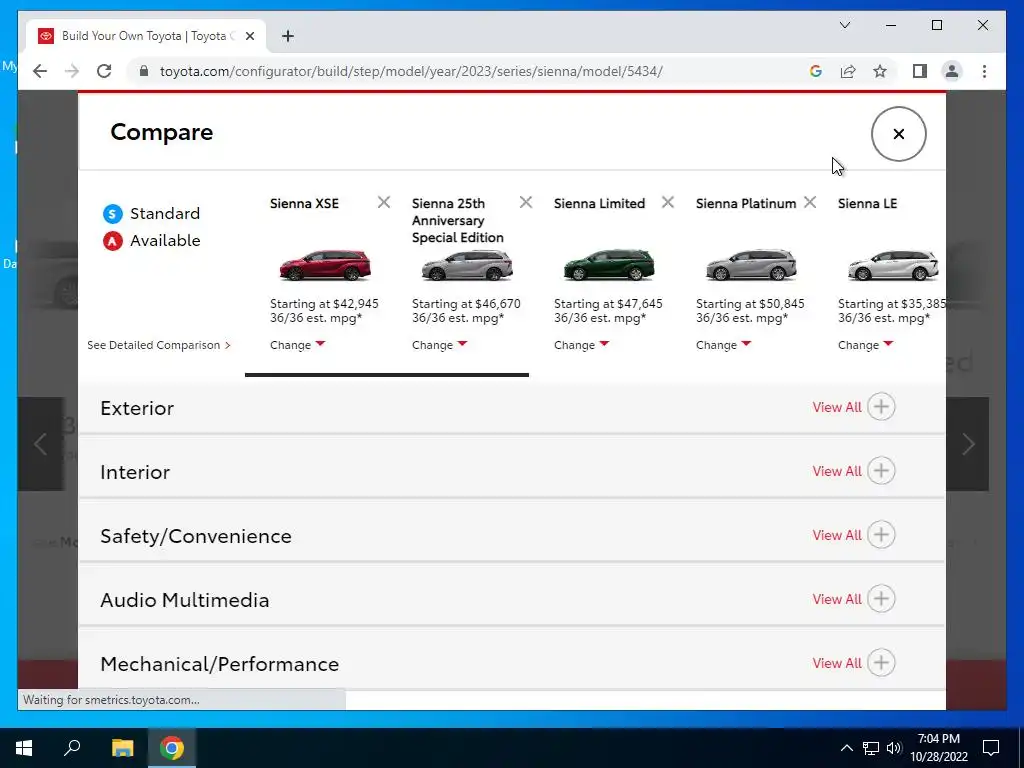
Task: Click the Chrome taskbar icon
Action: (x=172, y=748)
